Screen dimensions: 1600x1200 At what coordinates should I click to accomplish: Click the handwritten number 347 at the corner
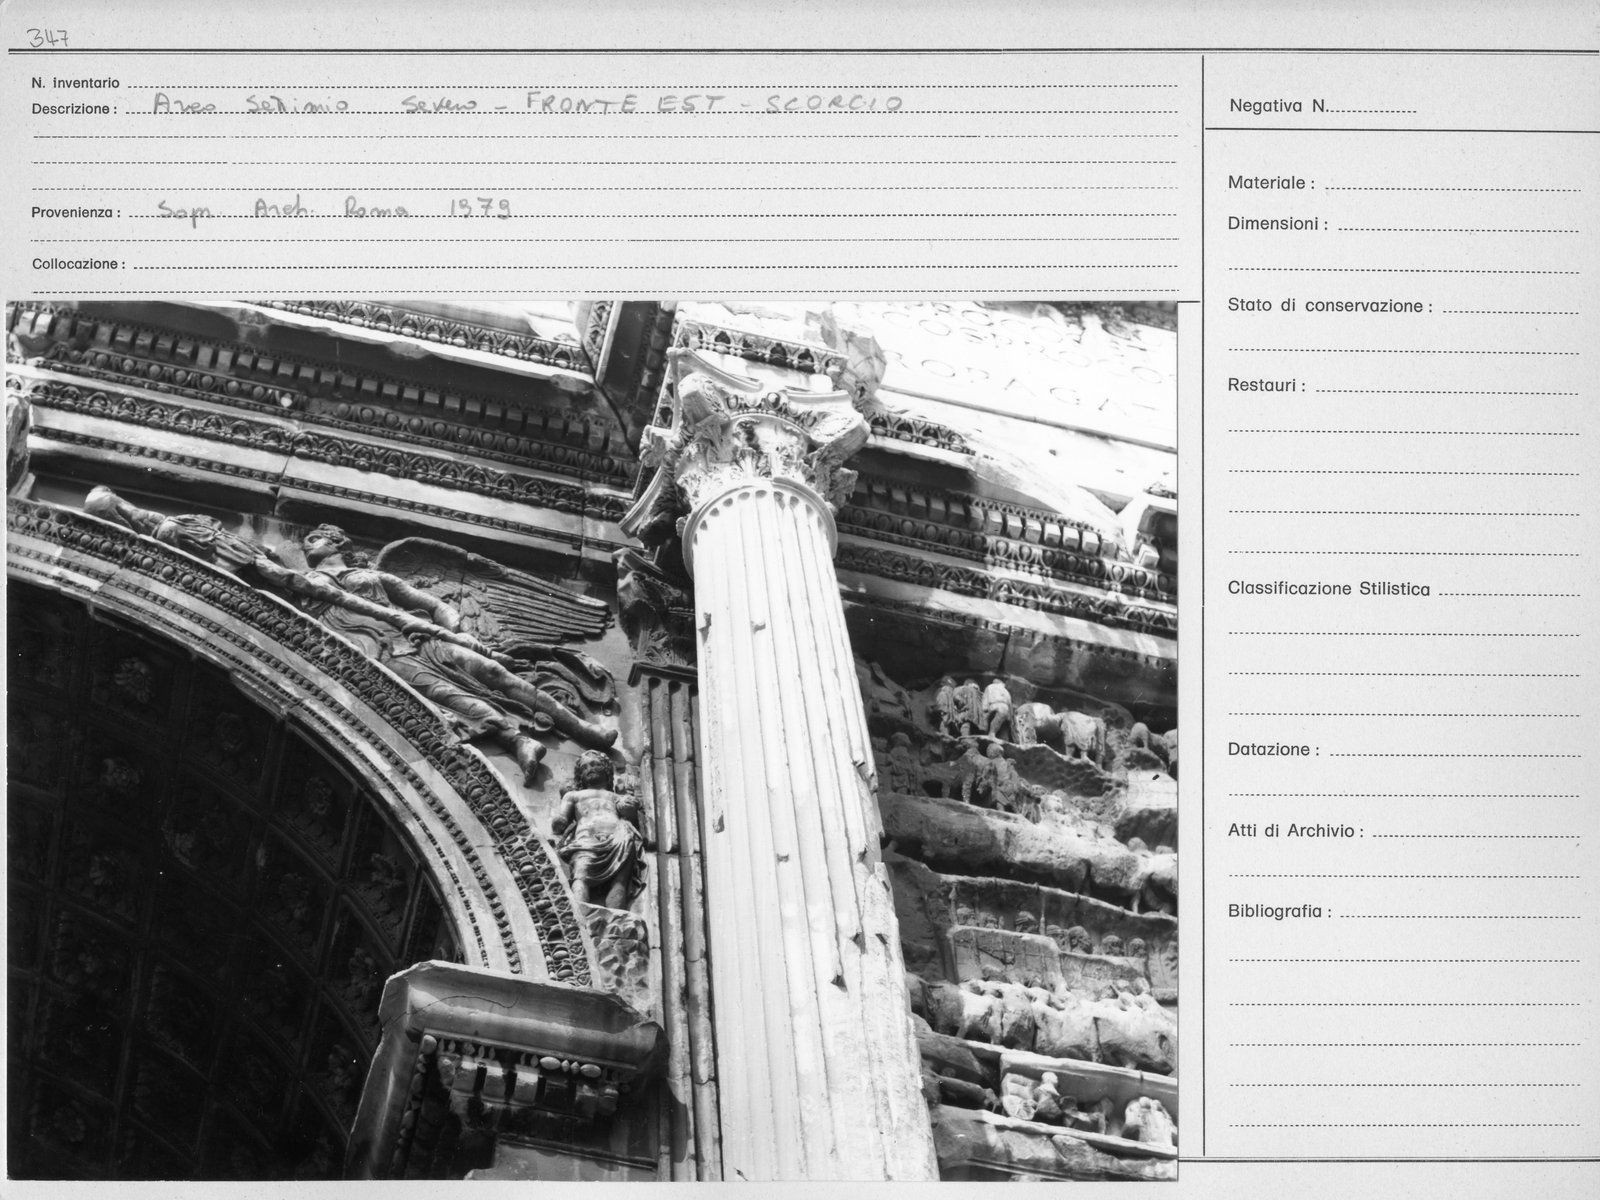[x=48, y=39]
